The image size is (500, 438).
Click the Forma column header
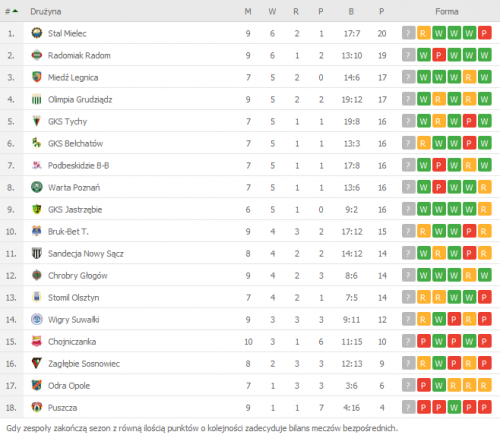pyautogui.click(x=447, y=12)
